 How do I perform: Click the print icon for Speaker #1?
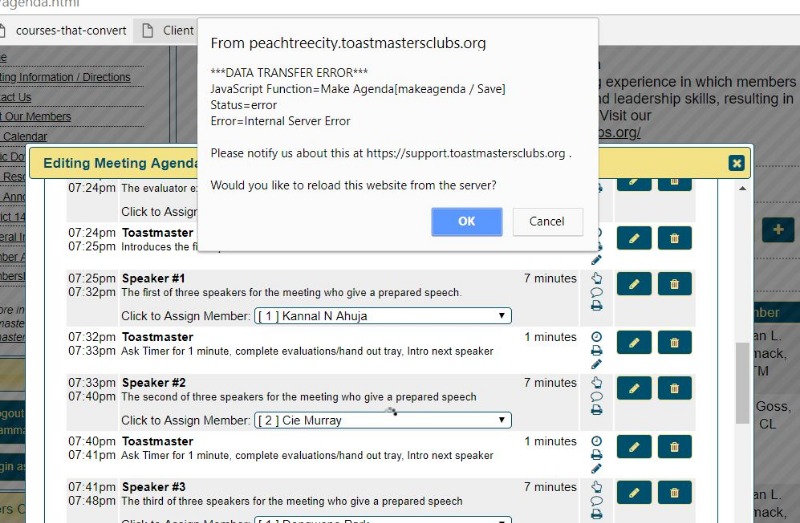point(596,306)
